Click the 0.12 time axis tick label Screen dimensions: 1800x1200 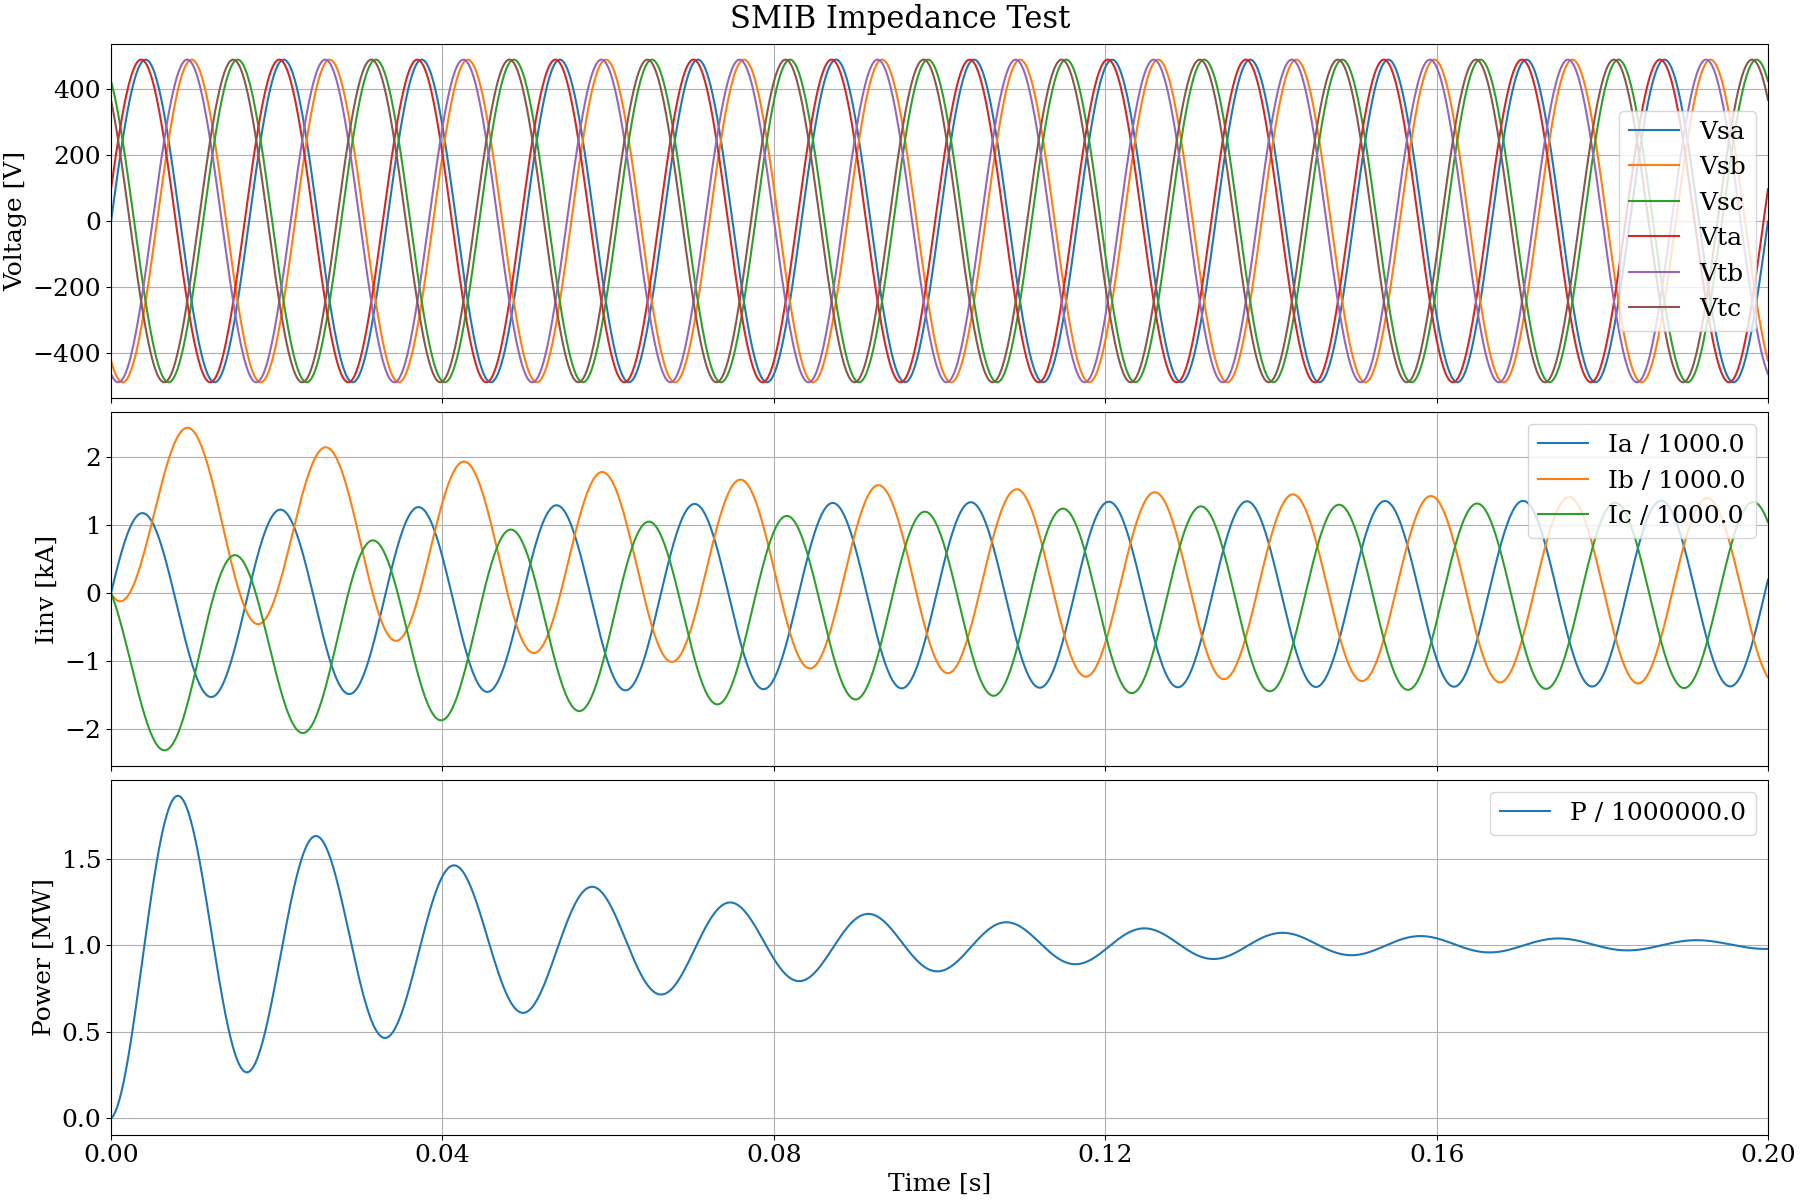(1105, 1154)
